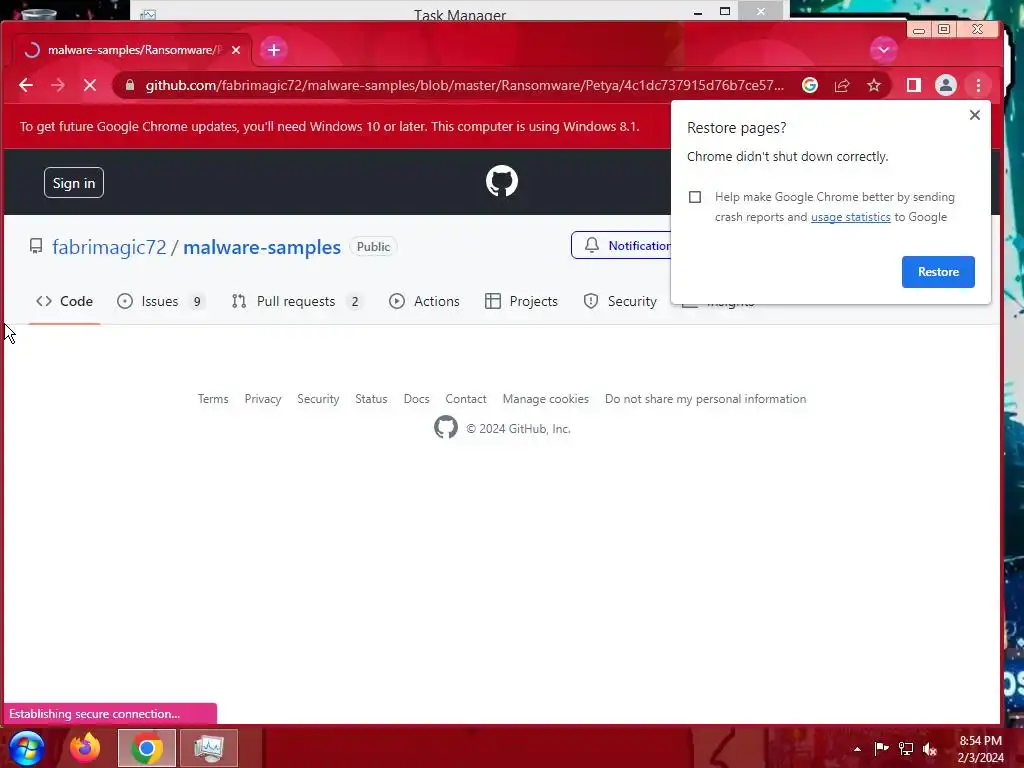Restore the previous Chrome pages

pyautogui.click(x=938, y=272)
